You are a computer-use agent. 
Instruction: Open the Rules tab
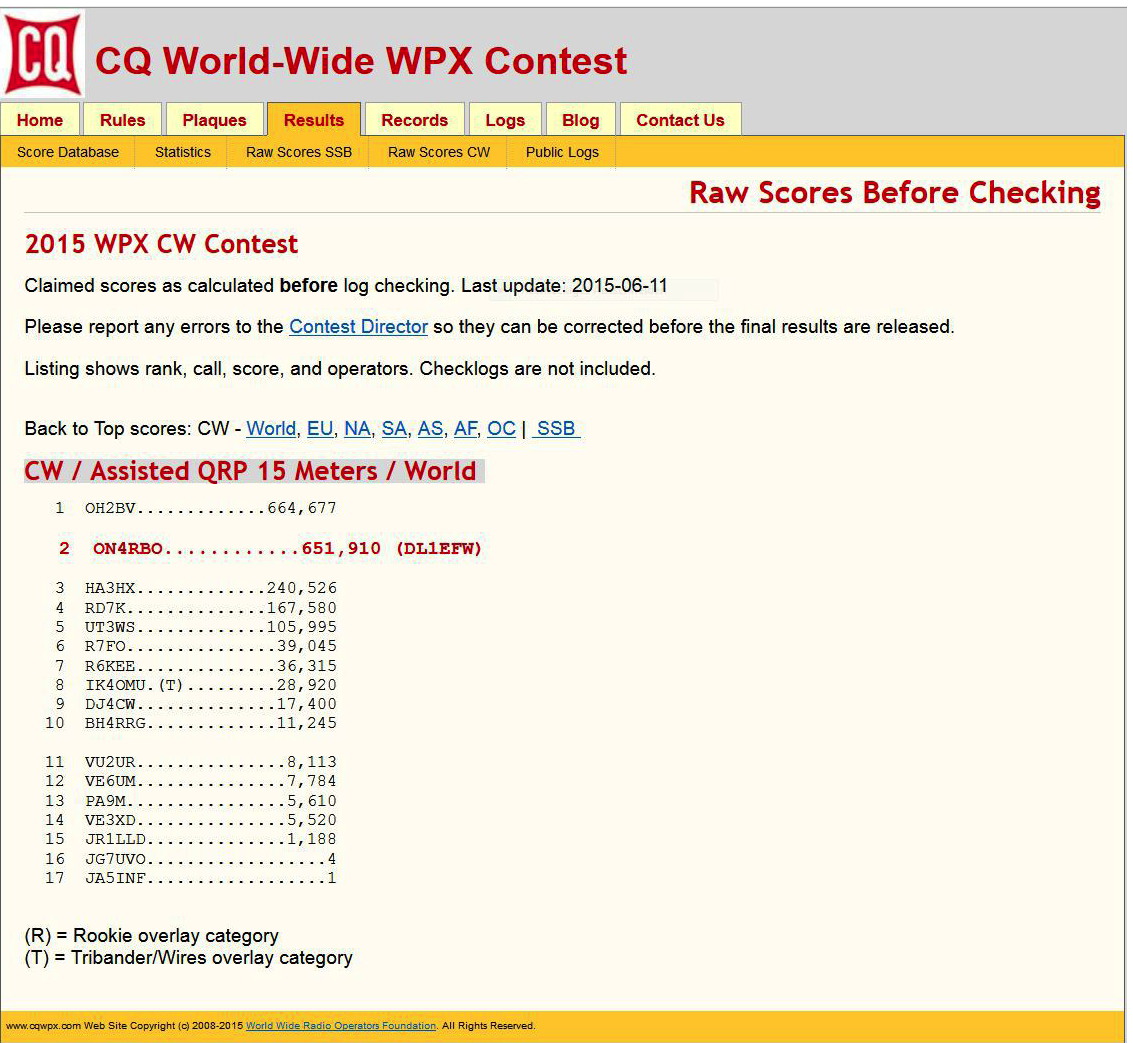[122, 120]
